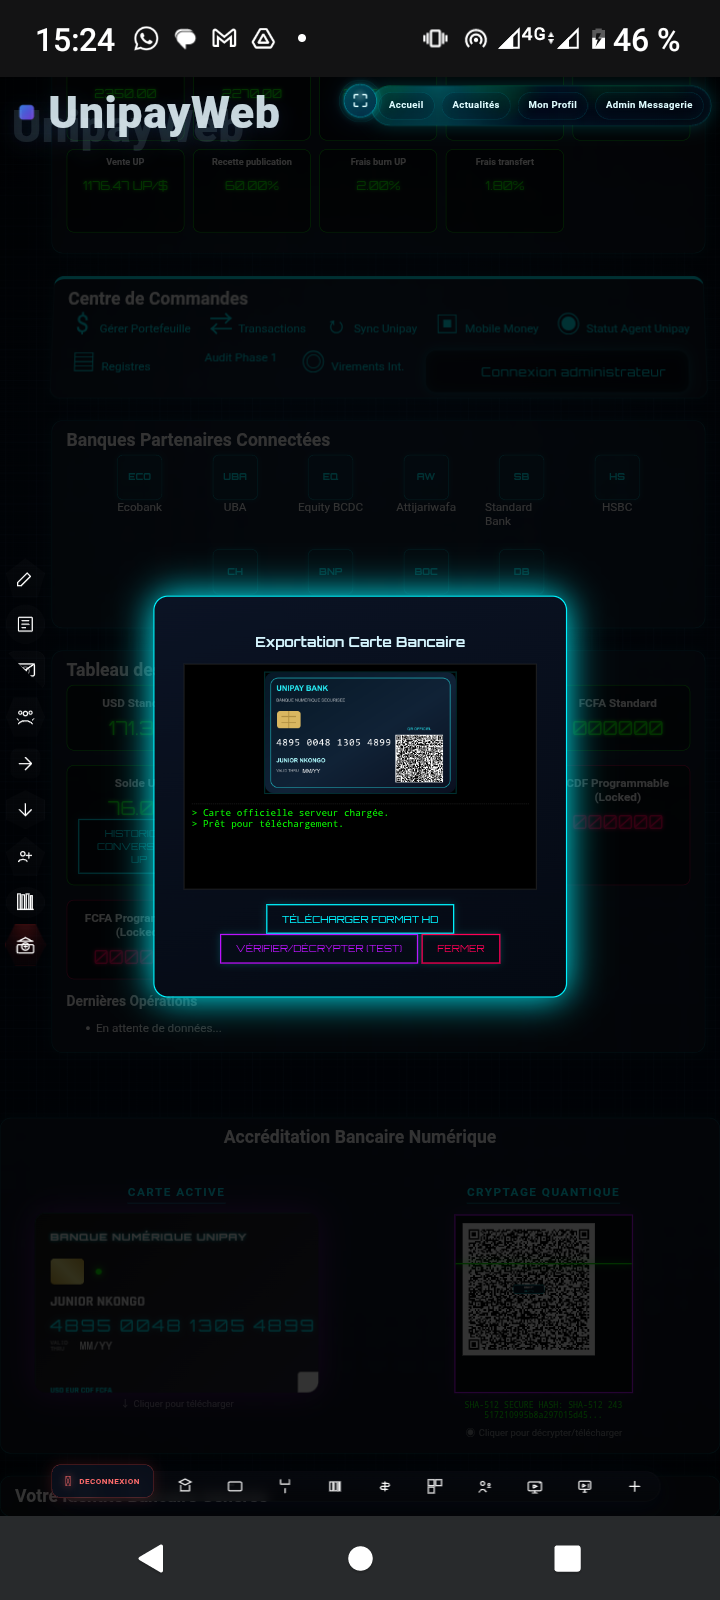Click the DECONNEXION button
The width and height of the screenshot is (720, 1600).
click(102, 1481)
